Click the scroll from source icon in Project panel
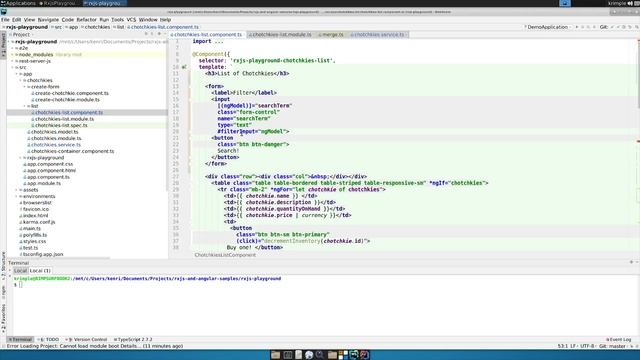 [146, 34]
